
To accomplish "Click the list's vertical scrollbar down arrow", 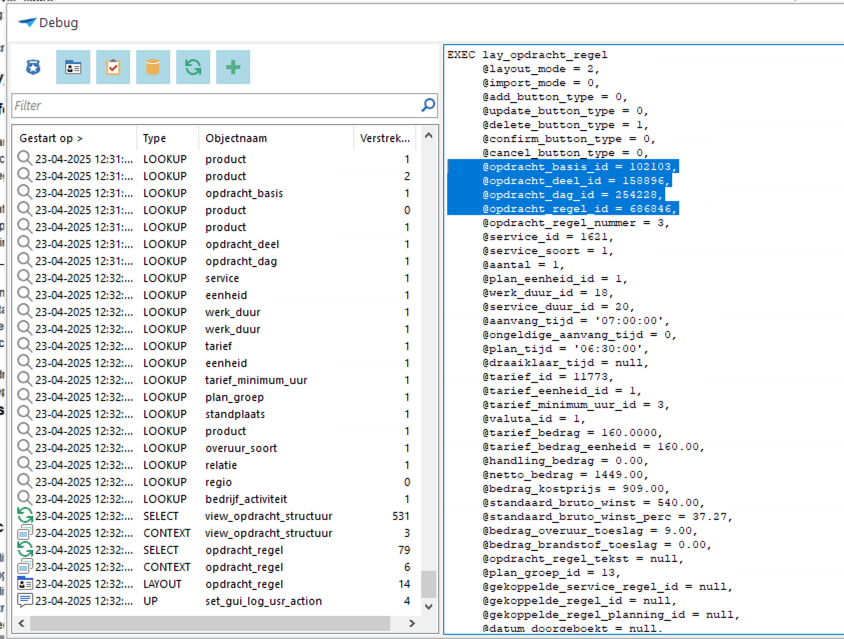I will coord(428,607).
